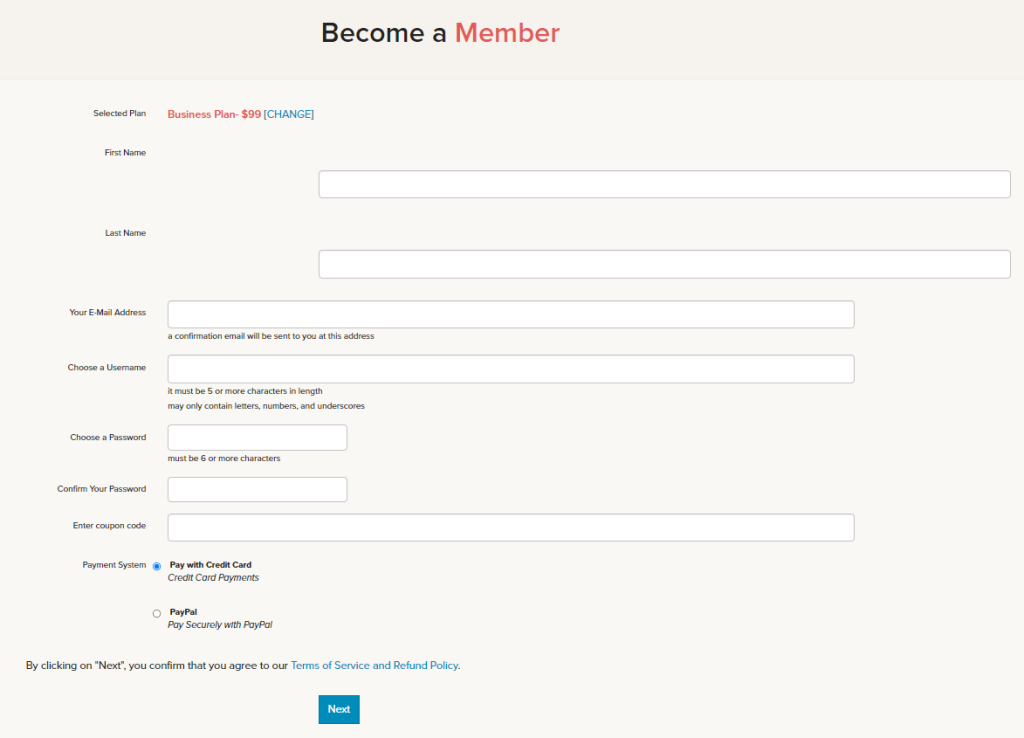Viewport: 1024px width, 738px height.
Task: Click the "Confirm Your Password" label
Action: 102,489
